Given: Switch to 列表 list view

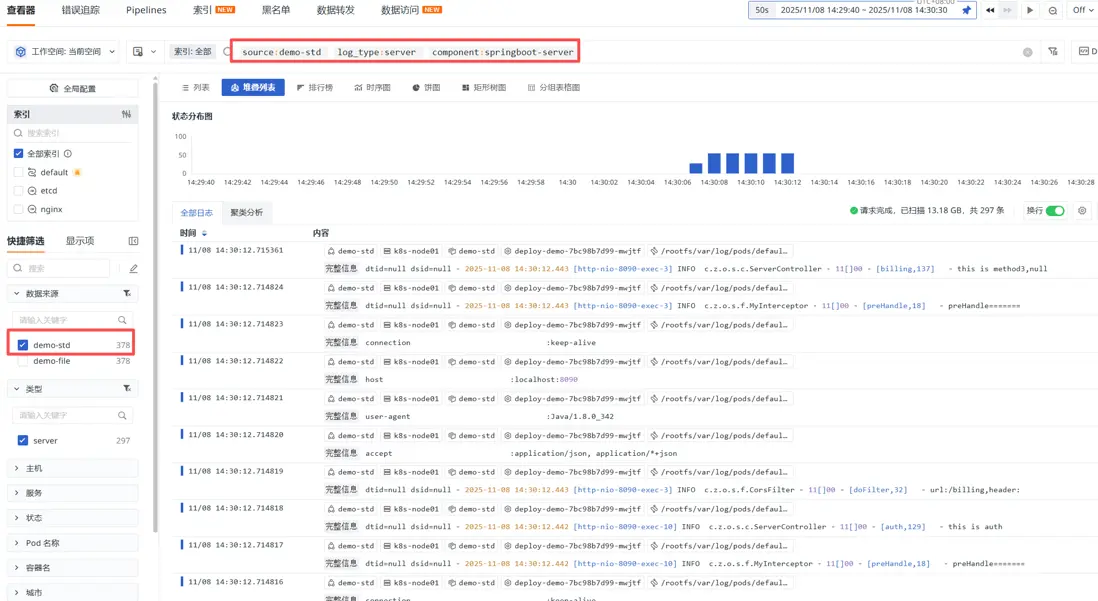Looking at the screenshot, I should pos(195,88).
